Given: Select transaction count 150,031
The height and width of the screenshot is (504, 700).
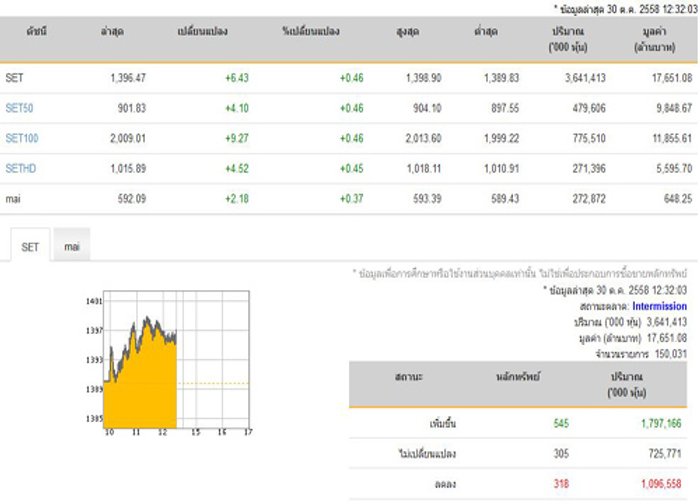Looking at the screenshot, I should (671, 354).
